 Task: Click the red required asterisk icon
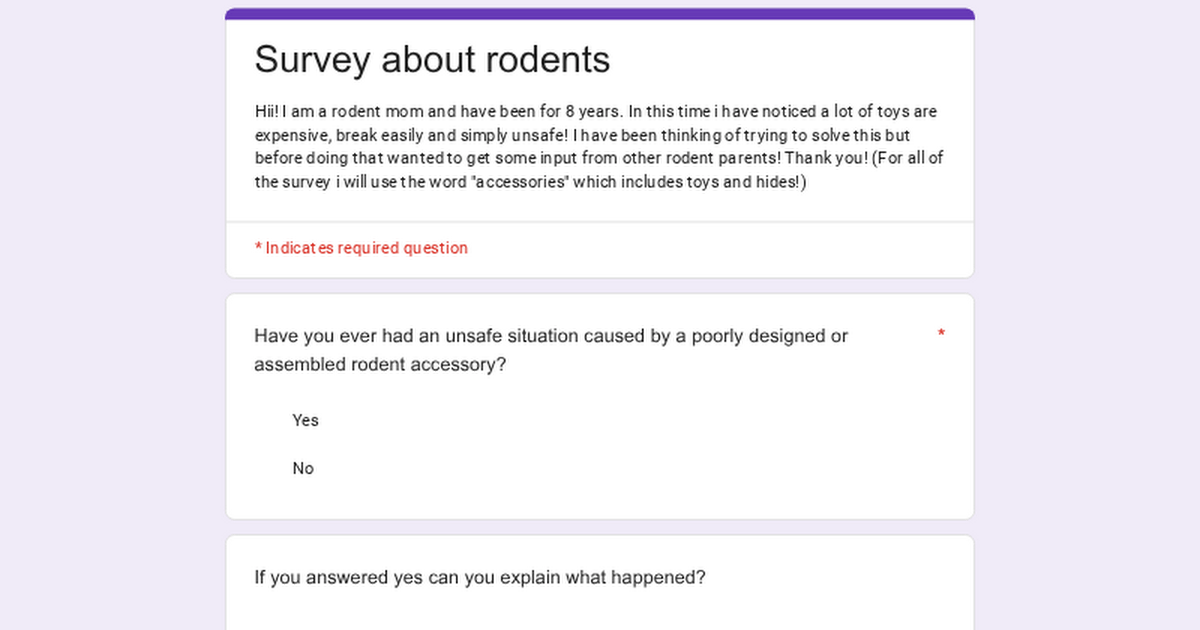(x=941, y=334)
